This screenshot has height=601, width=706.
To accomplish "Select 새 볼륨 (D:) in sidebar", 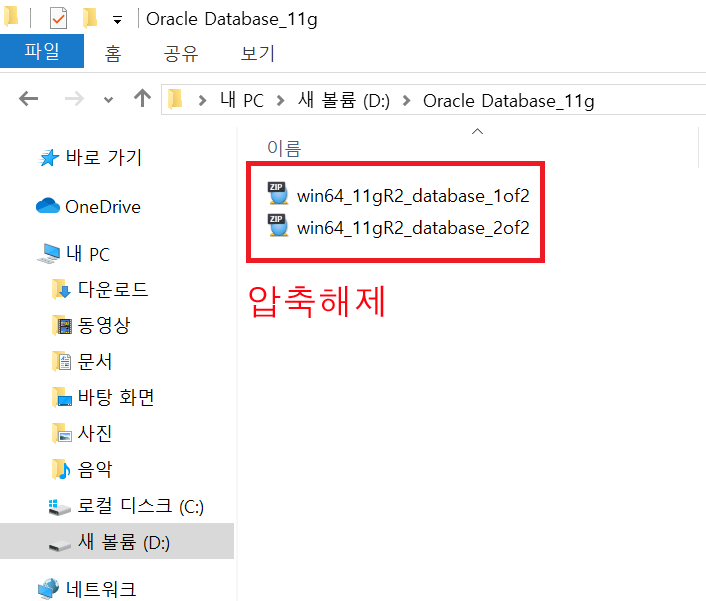I will click(117, 541).
